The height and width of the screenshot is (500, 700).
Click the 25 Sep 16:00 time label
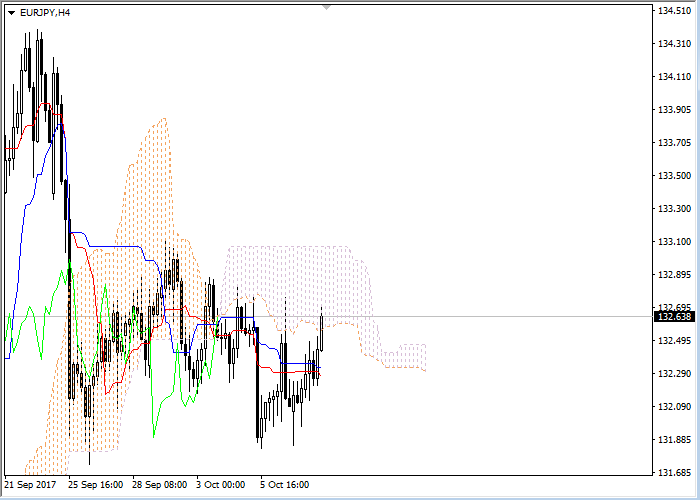tap(96, 485)
